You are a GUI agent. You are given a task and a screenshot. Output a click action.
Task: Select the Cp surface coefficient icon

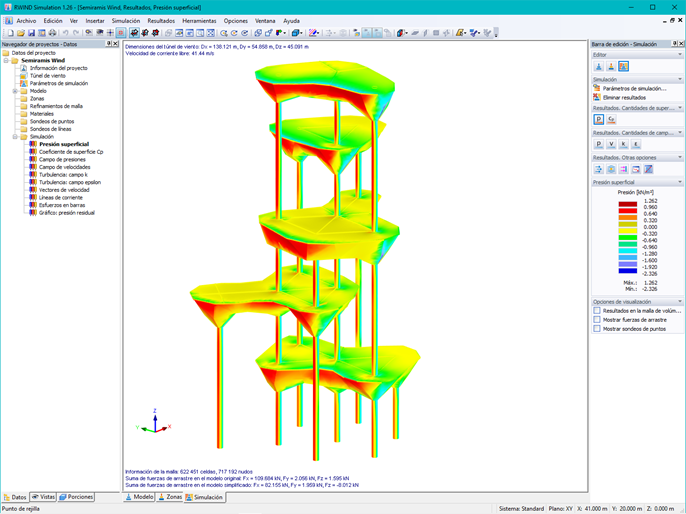tap(611, 119)
